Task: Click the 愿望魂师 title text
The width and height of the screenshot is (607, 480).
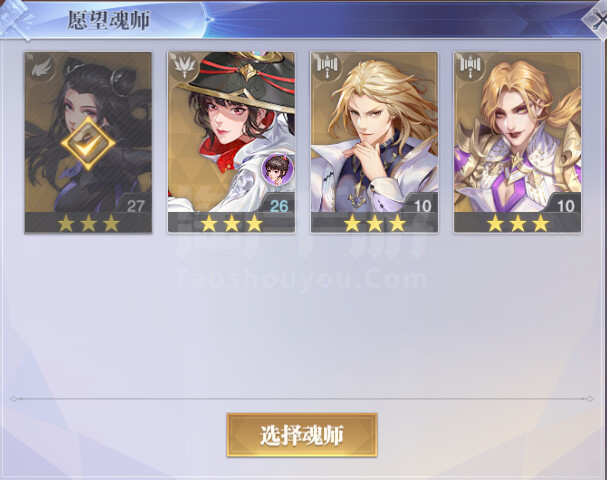Action: tap(108, 20)
